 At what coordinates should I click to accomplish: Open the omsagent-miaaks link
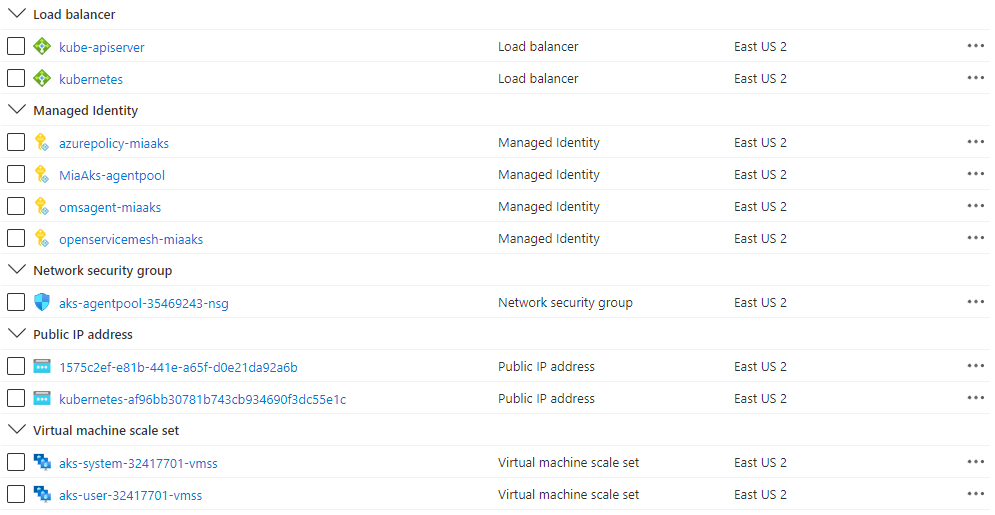pyautogui.click(x=110, y=207)
